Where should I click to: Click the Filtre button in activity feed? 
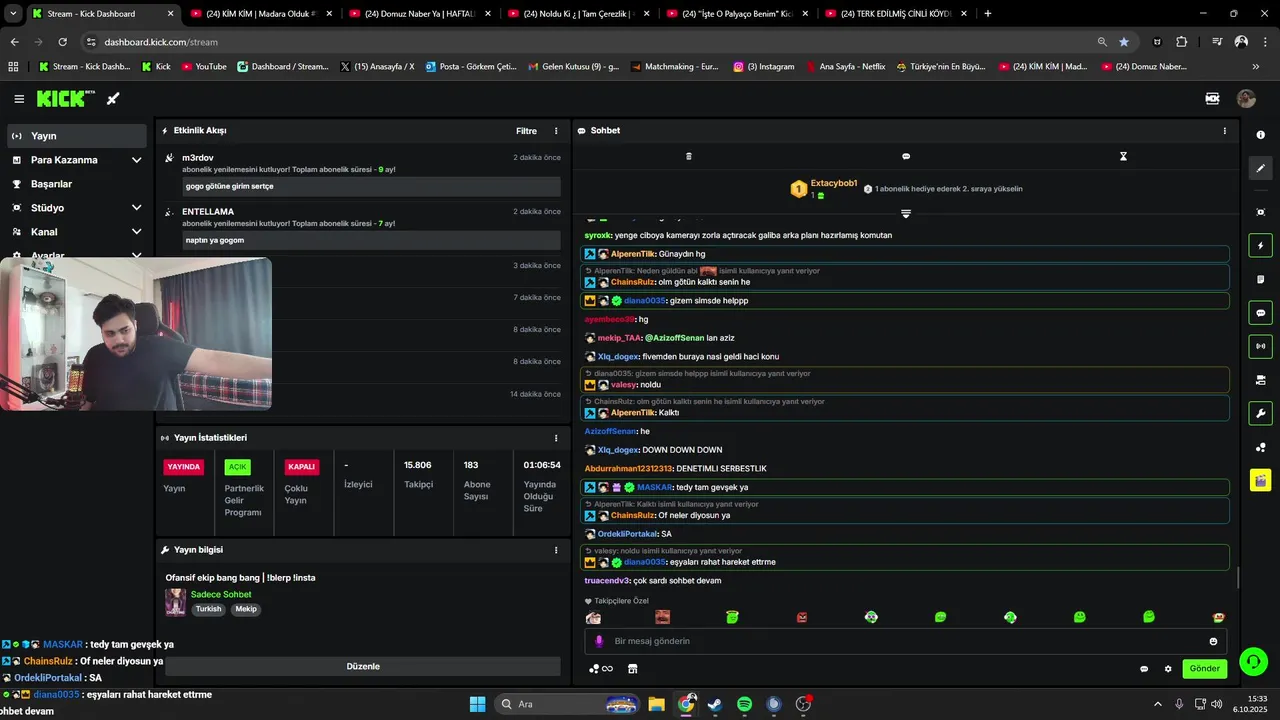click(x=526, y=131)
